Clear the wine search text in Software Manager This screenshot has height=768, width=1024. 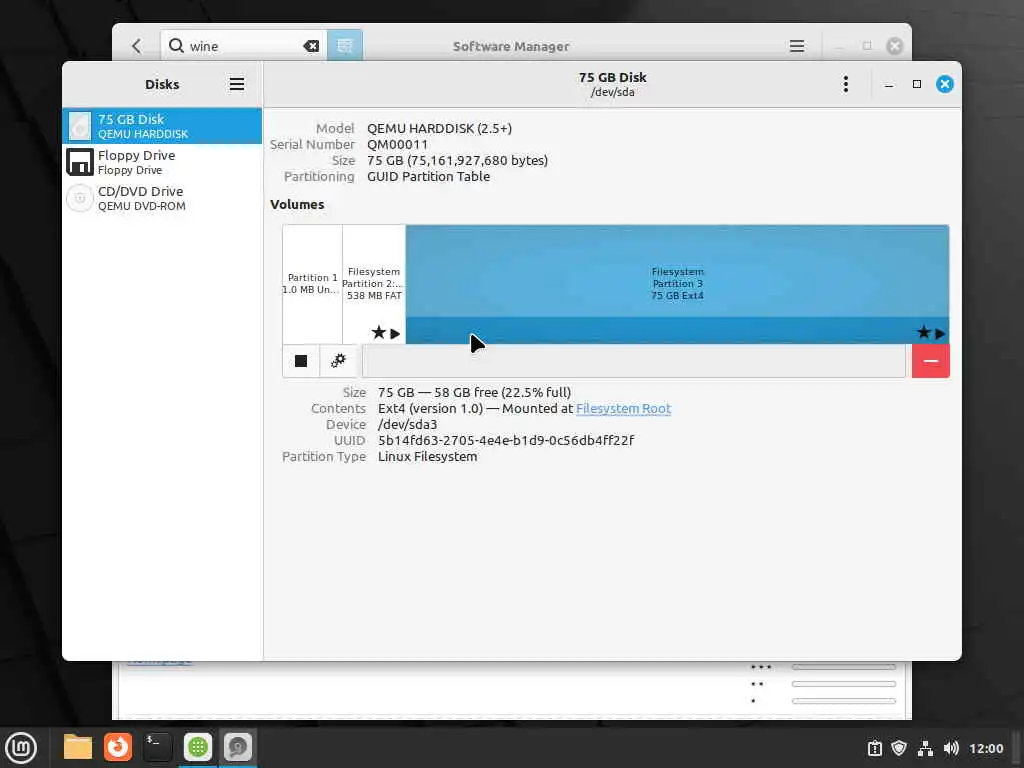tap(311, 46)
